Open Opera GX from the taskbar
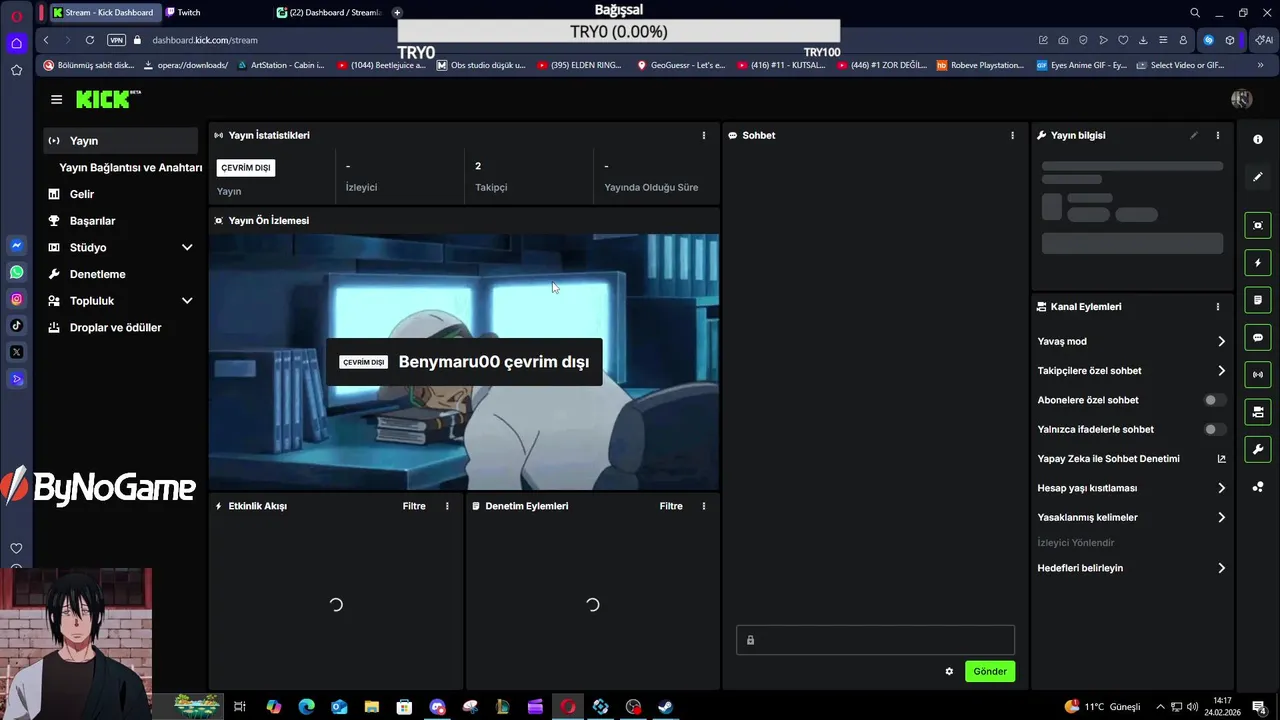Image resolution: width=1280 pixels, height=720 pixels. (568, 707)
